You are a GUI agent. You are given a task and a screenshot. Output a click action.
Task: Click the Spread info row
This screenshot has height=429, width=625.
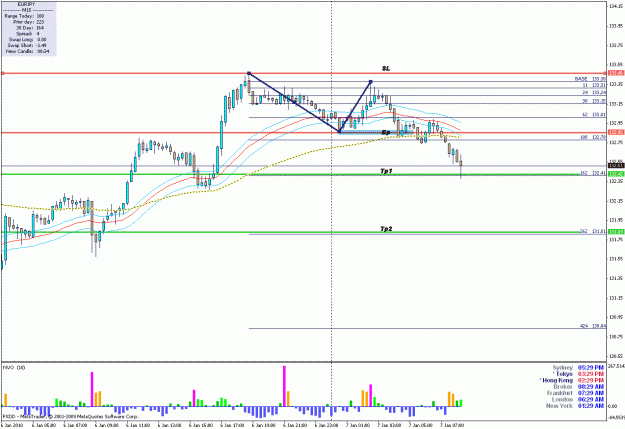click(28, 33)
